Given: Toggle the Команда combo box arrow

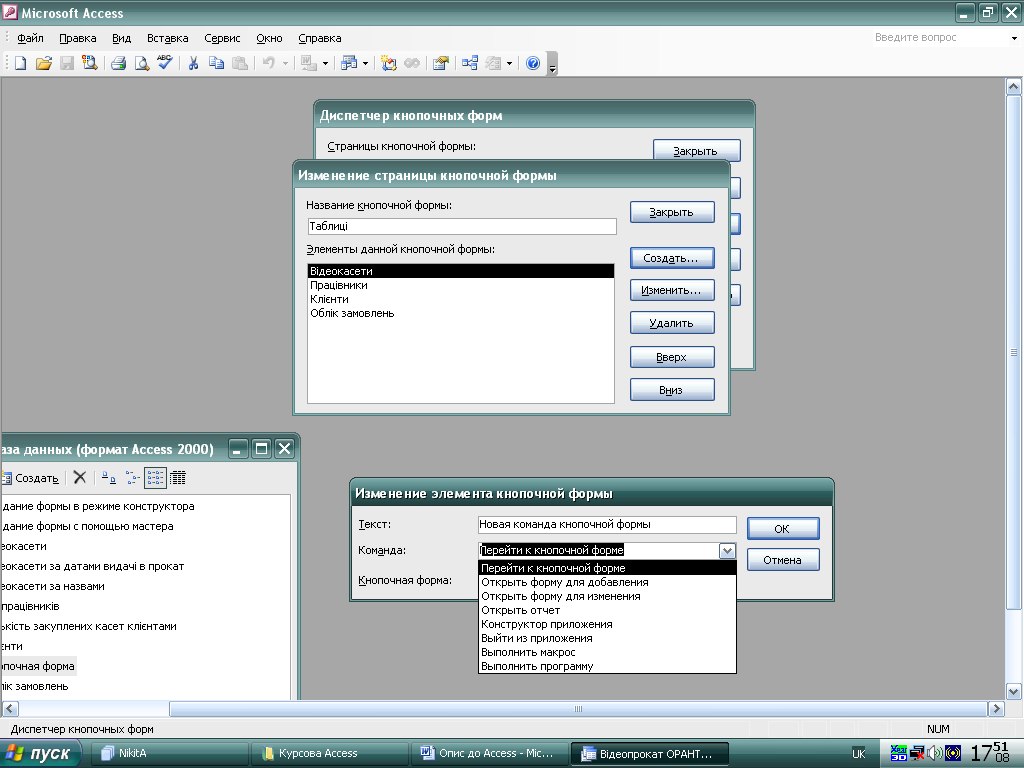Looking at the screenshot, I should (728, 551).
